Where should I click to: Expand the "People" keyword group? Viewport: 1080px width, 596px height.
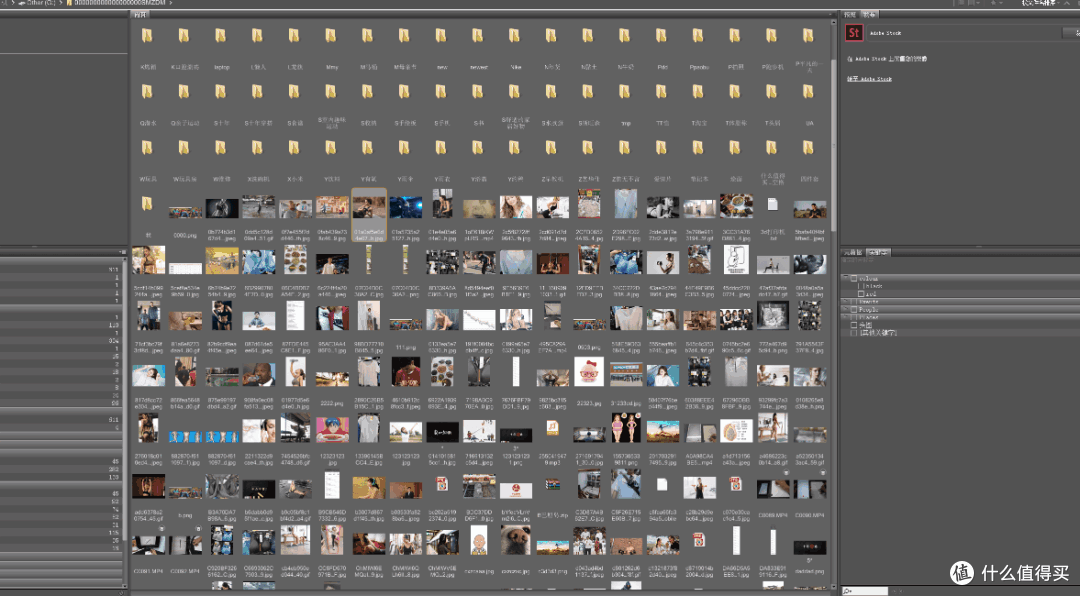click(x=846, y=309)
